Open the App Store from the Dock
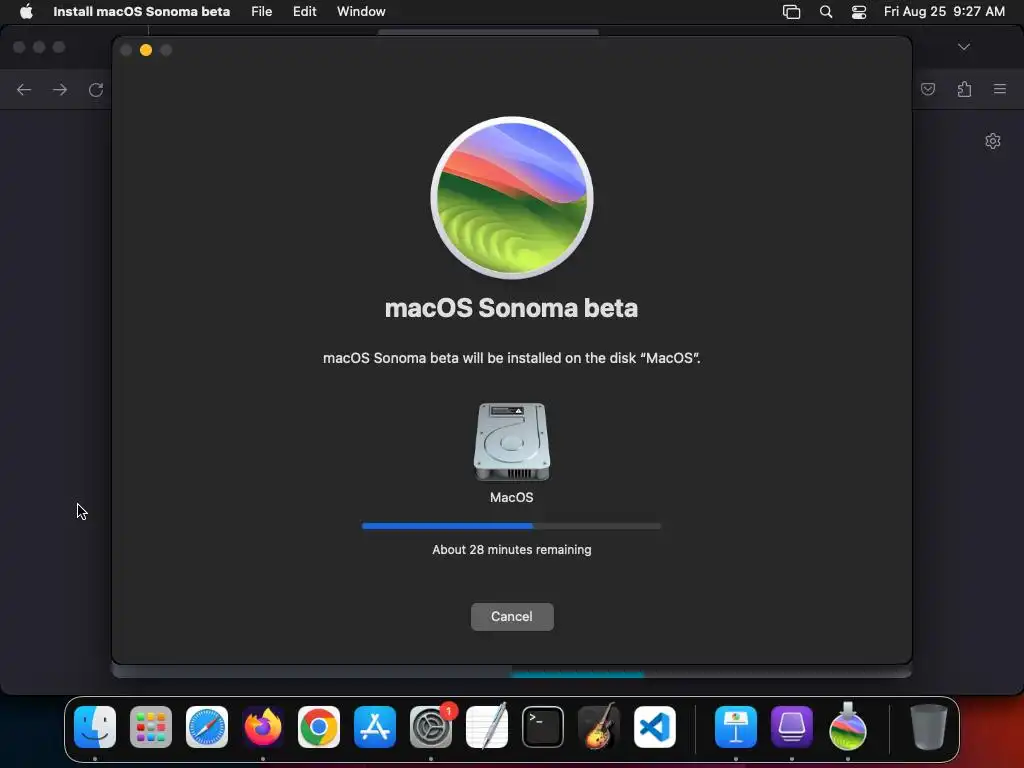 (375, 727)
